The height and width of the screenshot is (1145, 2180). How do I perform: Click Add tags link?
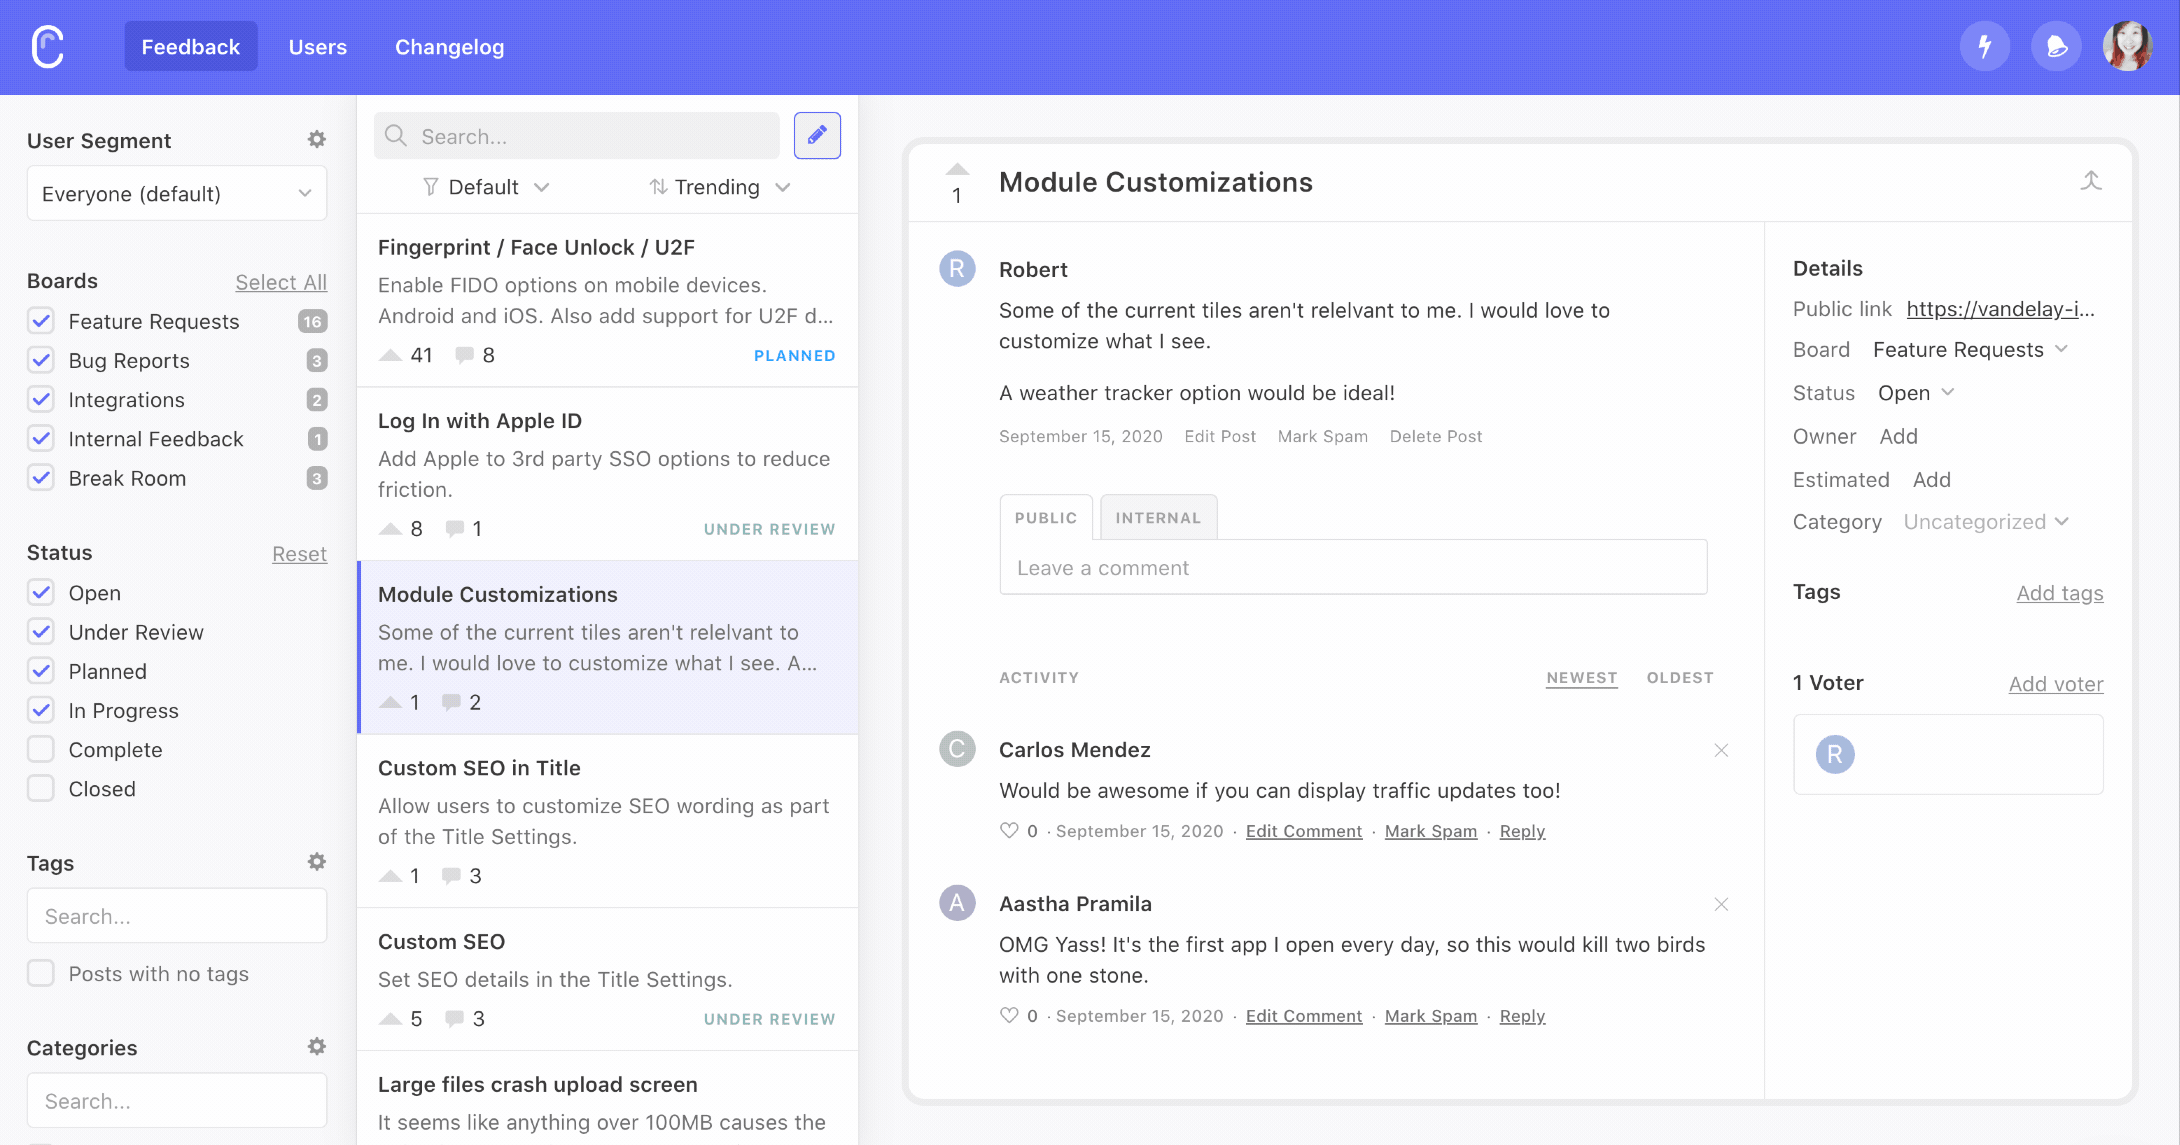2060,593
